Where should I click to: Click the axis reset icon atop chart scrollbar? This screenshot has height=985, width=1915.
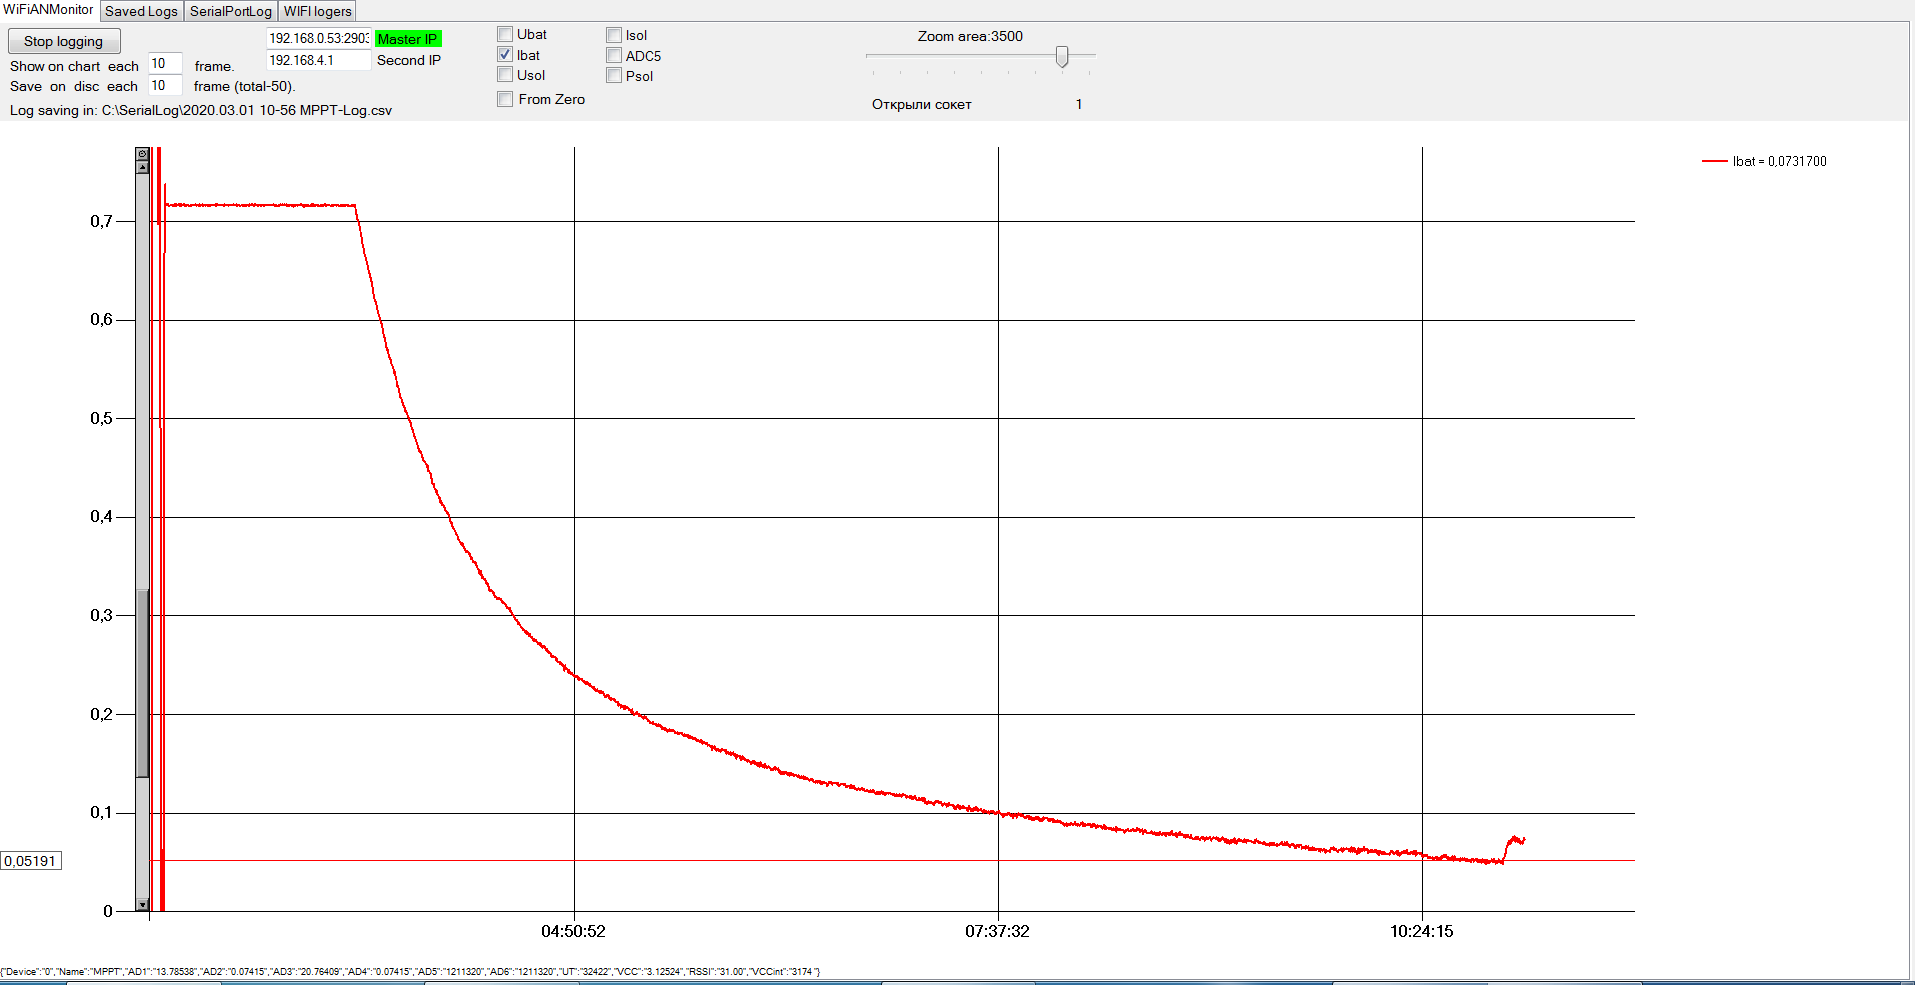(x=142, y=154)
